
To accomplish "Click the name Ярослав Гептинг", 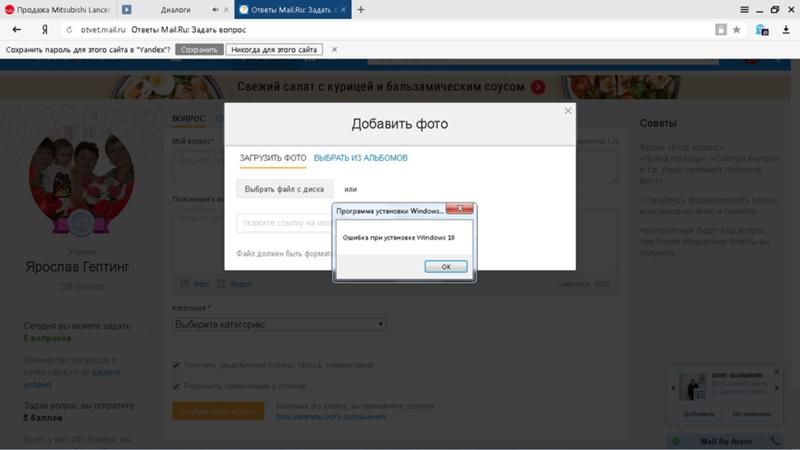I will [x=77, y=267].
